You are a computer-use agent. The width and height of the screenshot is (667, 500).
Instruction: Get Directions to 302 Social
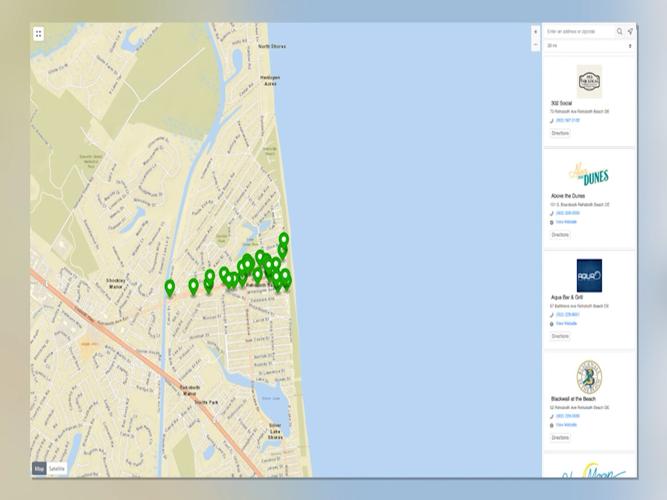(560, 133)
